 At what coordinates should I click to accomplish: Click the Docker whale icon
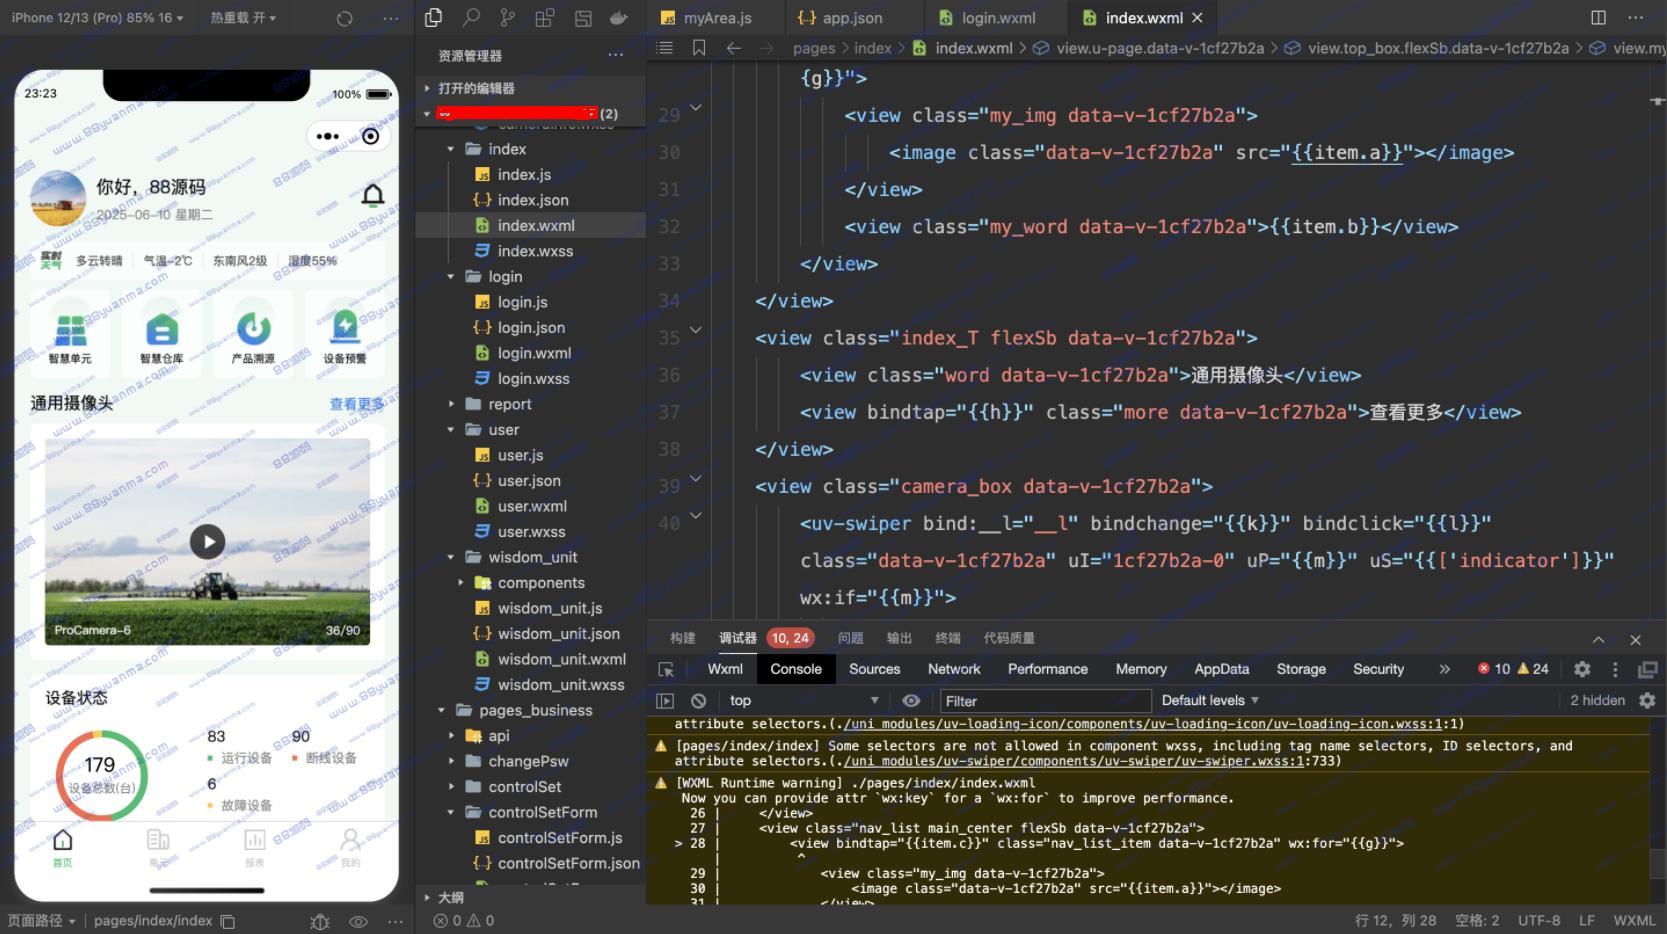point(619,17)
